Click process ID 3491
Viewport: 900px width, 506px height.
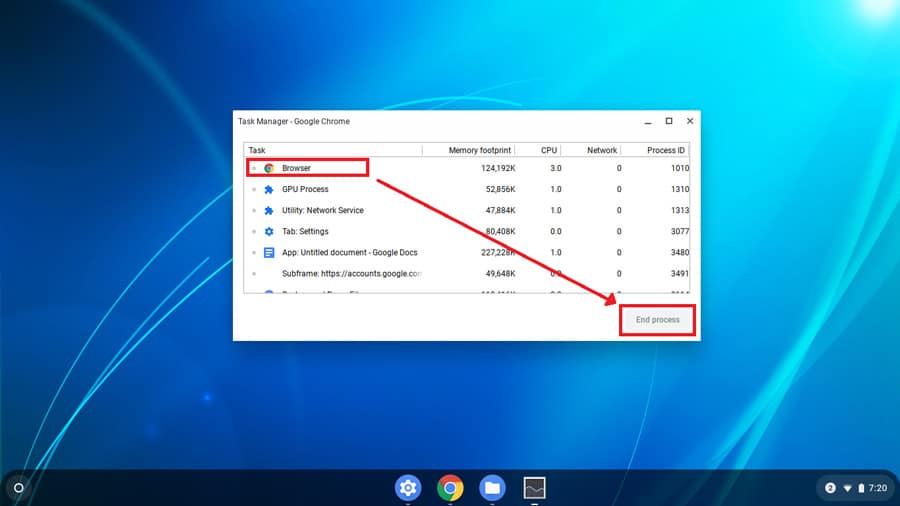(x=680, y=274)
